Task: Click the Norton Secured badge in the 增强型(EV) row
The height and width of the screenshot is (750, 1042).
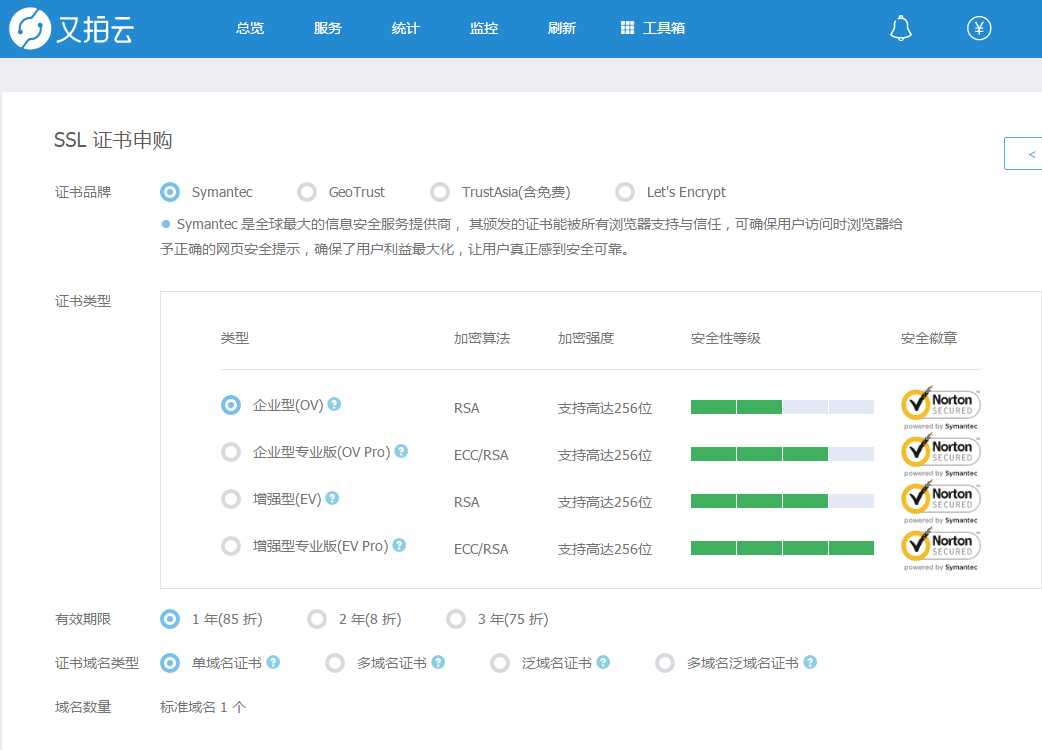Action: (x=940, y=502)
